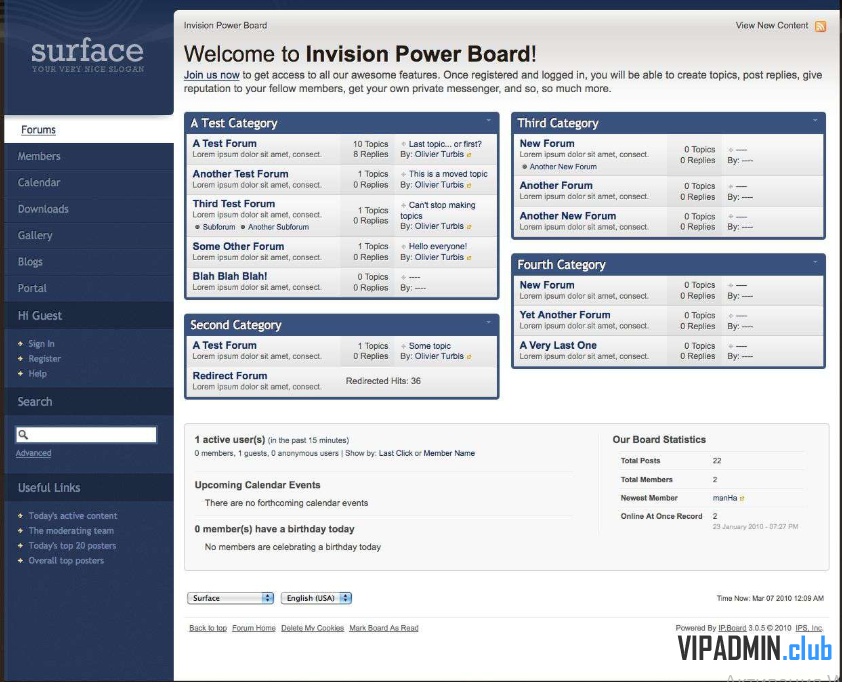Click Forum Home in the footer
The width and height of the screenshot is (842, 682).
pos(253,628)
